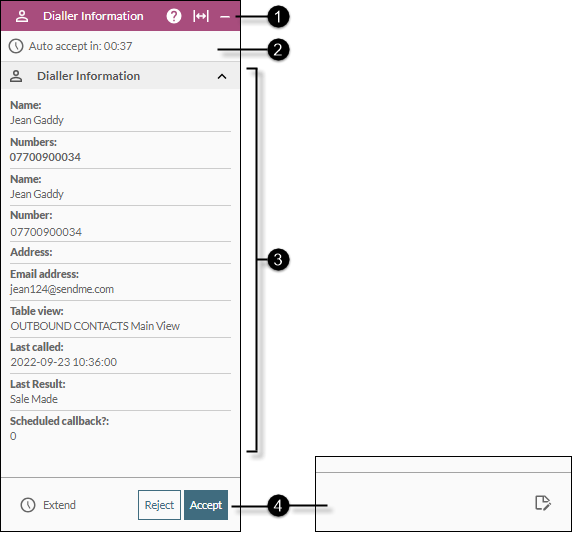Click the Dialler Information section header

[120, 76]
